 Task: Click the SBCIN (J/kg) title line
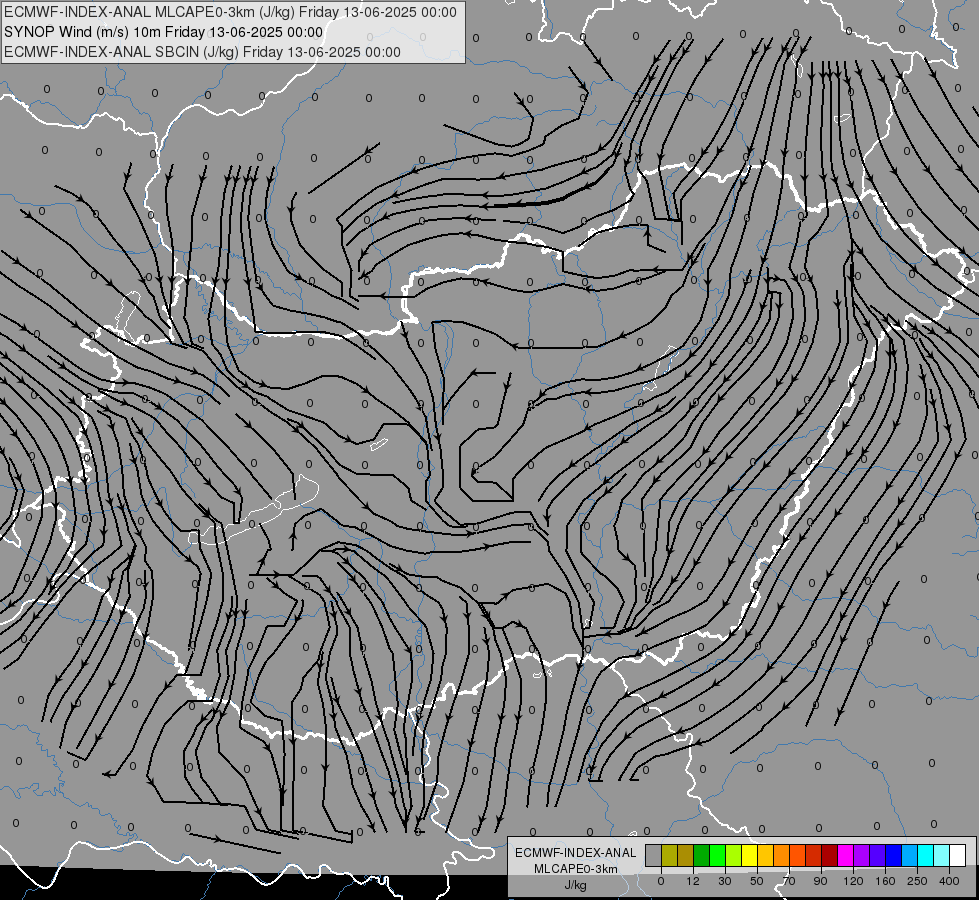pos(202,52)
